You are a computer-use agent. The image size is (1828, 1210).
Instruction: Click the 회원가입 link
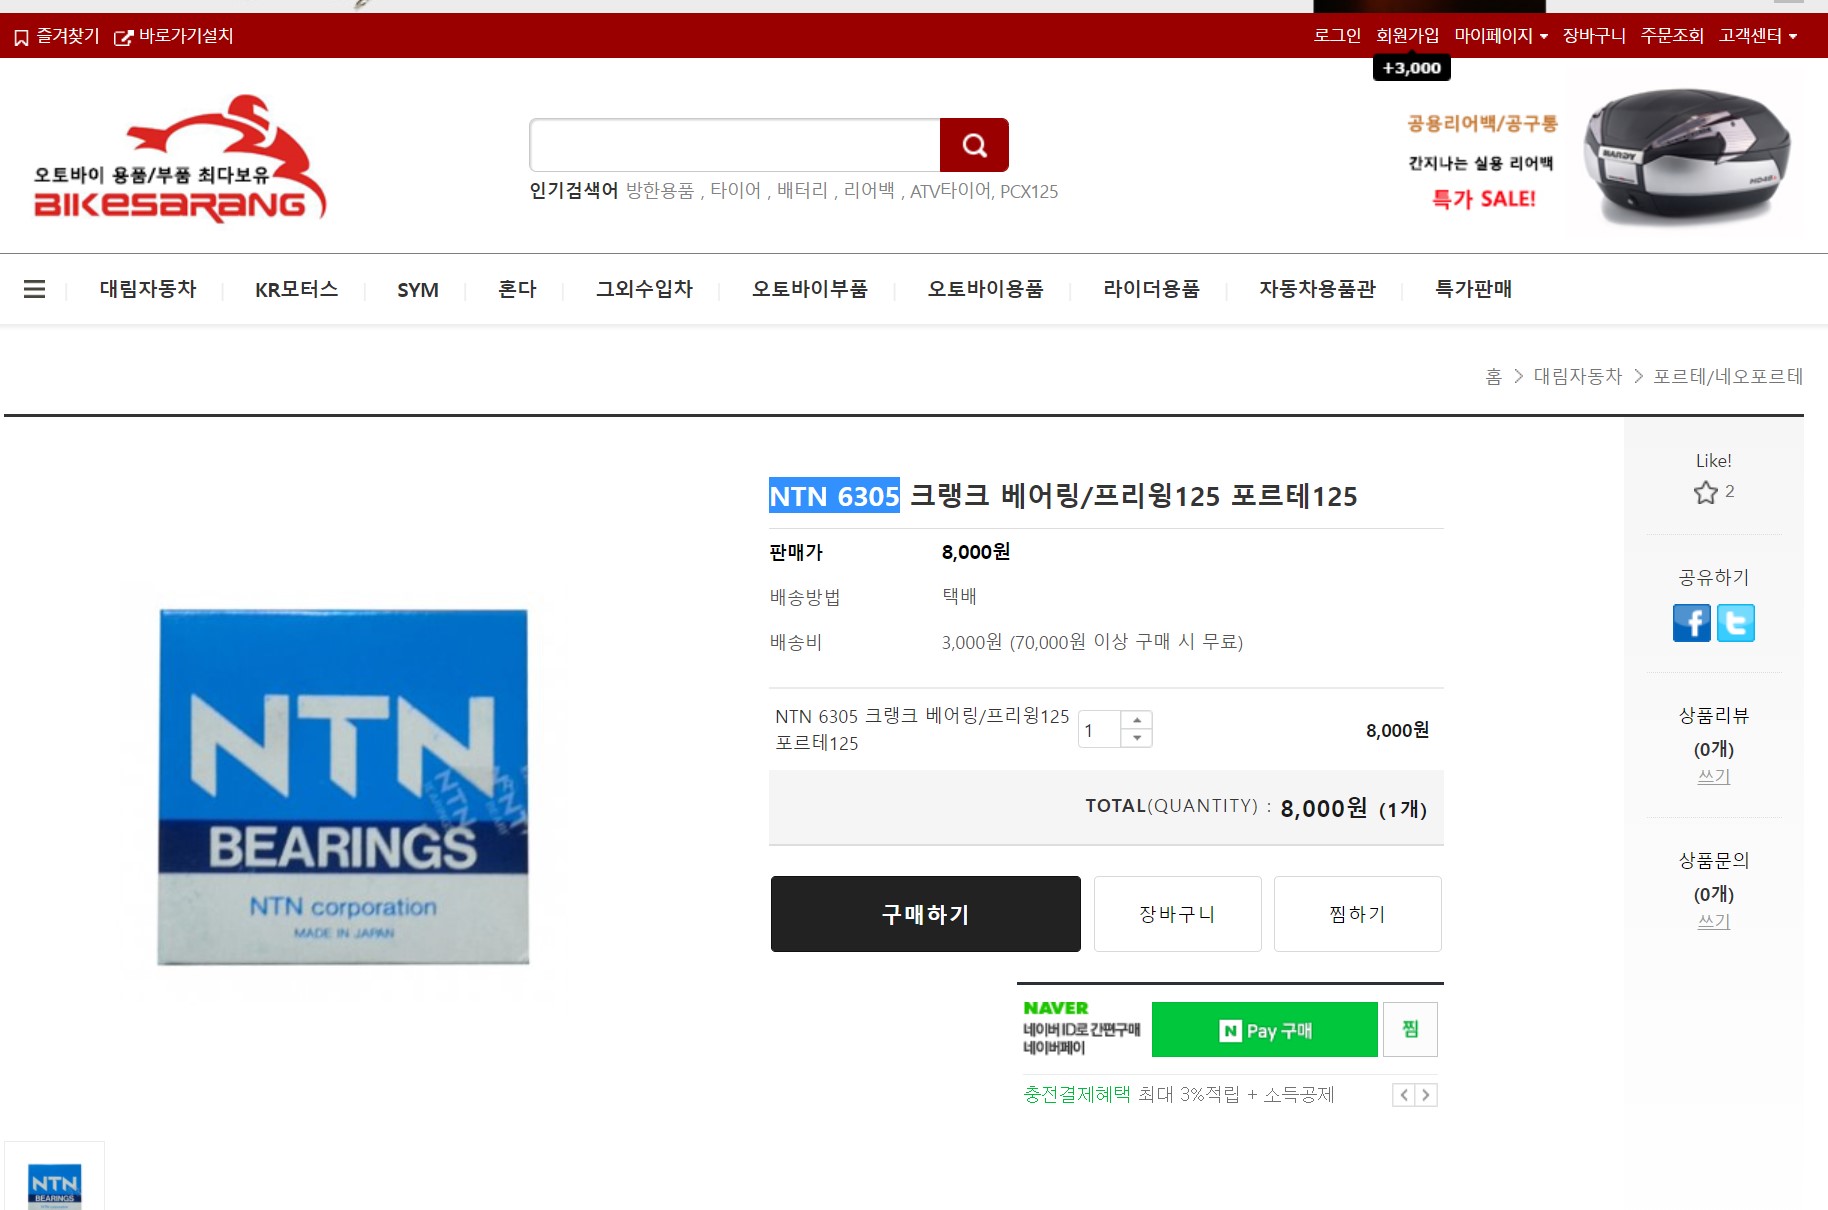(1407, 36)
